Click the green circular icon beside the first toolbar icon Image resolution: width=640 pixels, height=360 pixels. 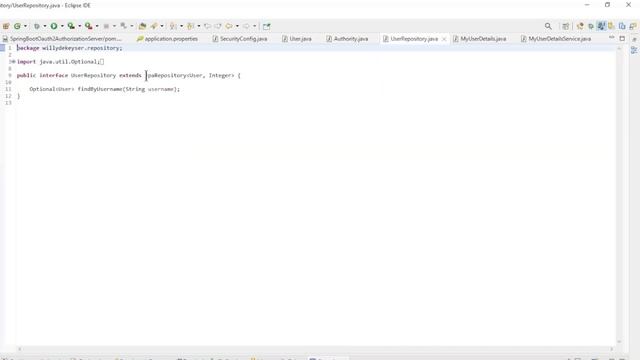(17, 26)
